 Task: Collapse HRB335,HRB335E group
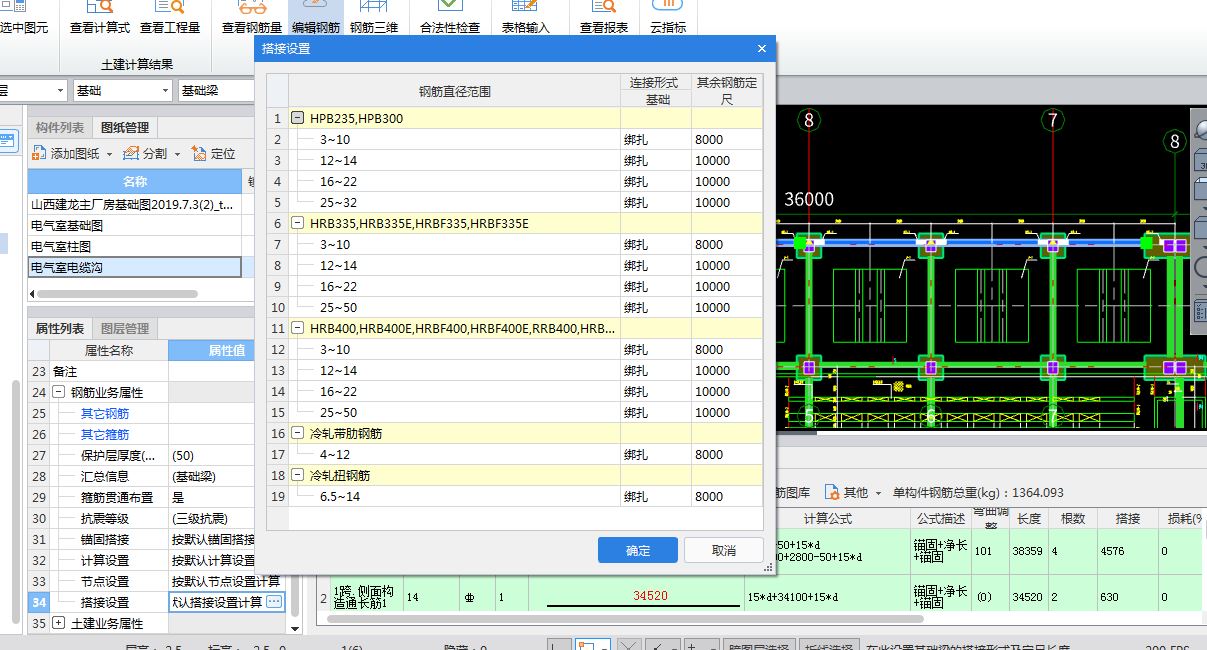click(298, 223)
